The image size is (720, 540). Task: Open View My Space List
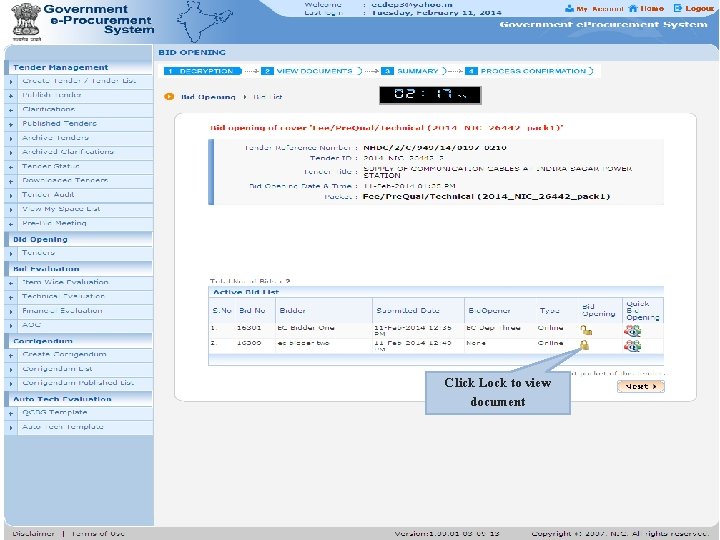coord(61,209)
